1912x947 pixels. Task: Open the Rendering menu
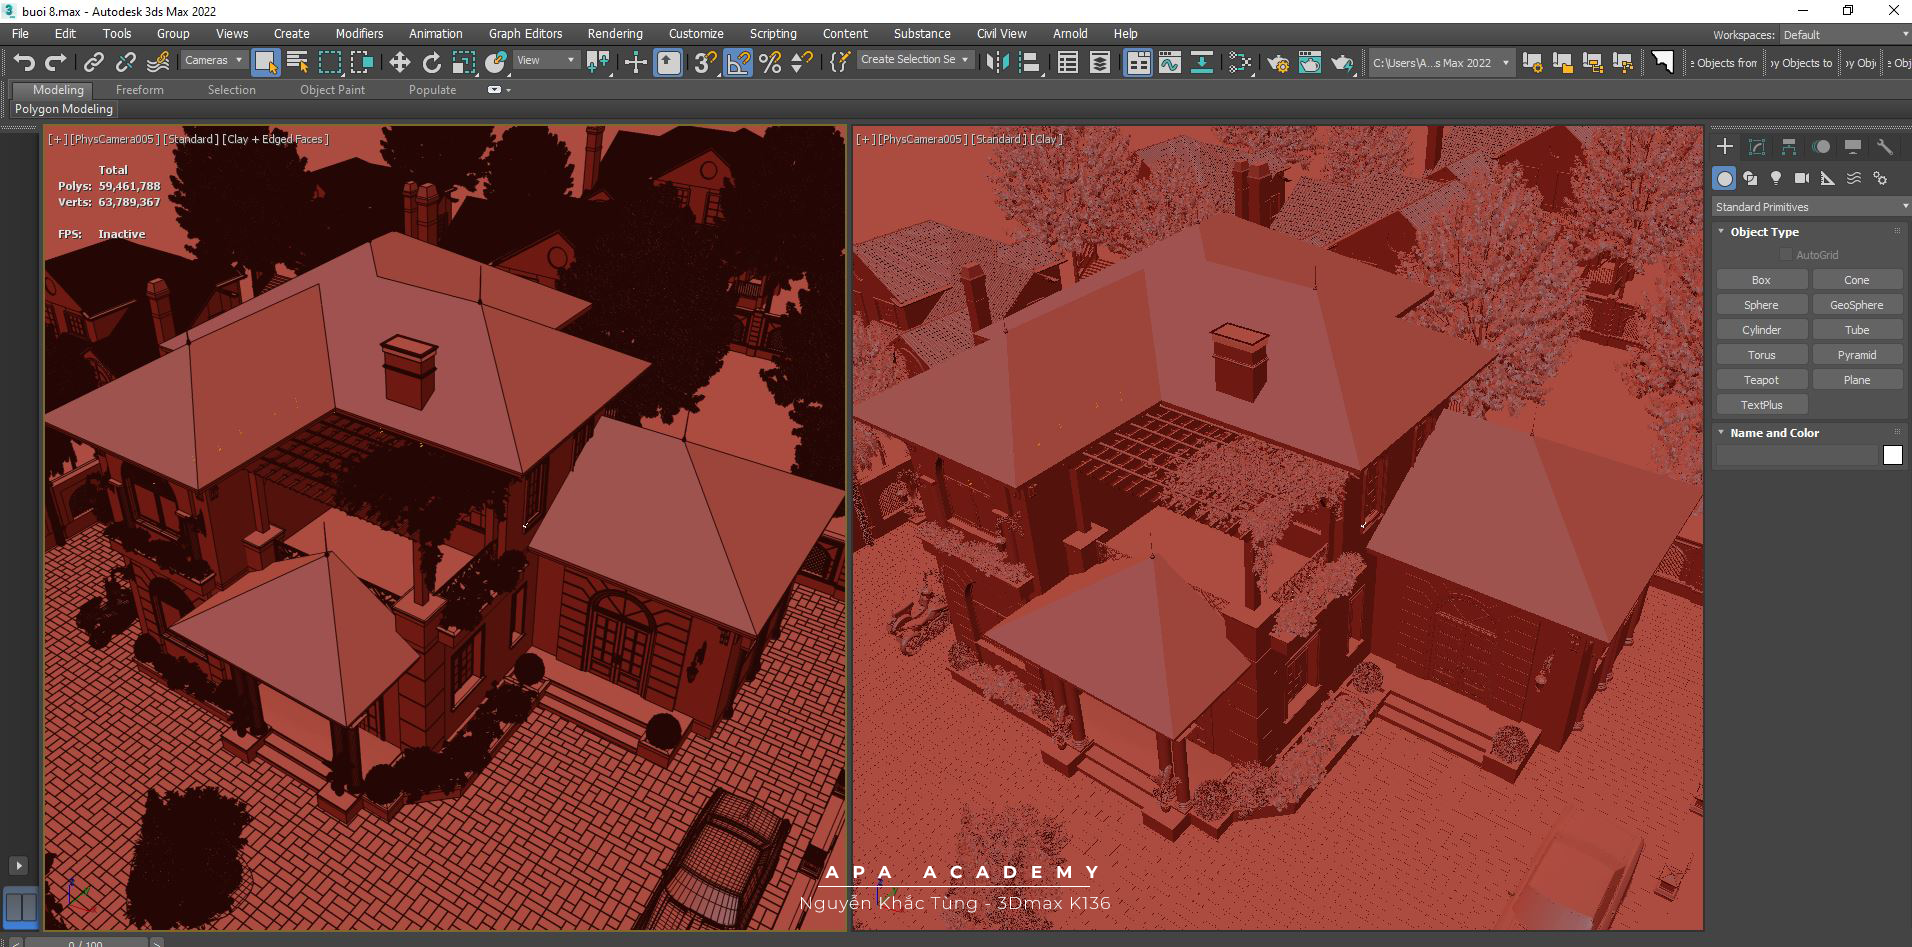[614, 34]
